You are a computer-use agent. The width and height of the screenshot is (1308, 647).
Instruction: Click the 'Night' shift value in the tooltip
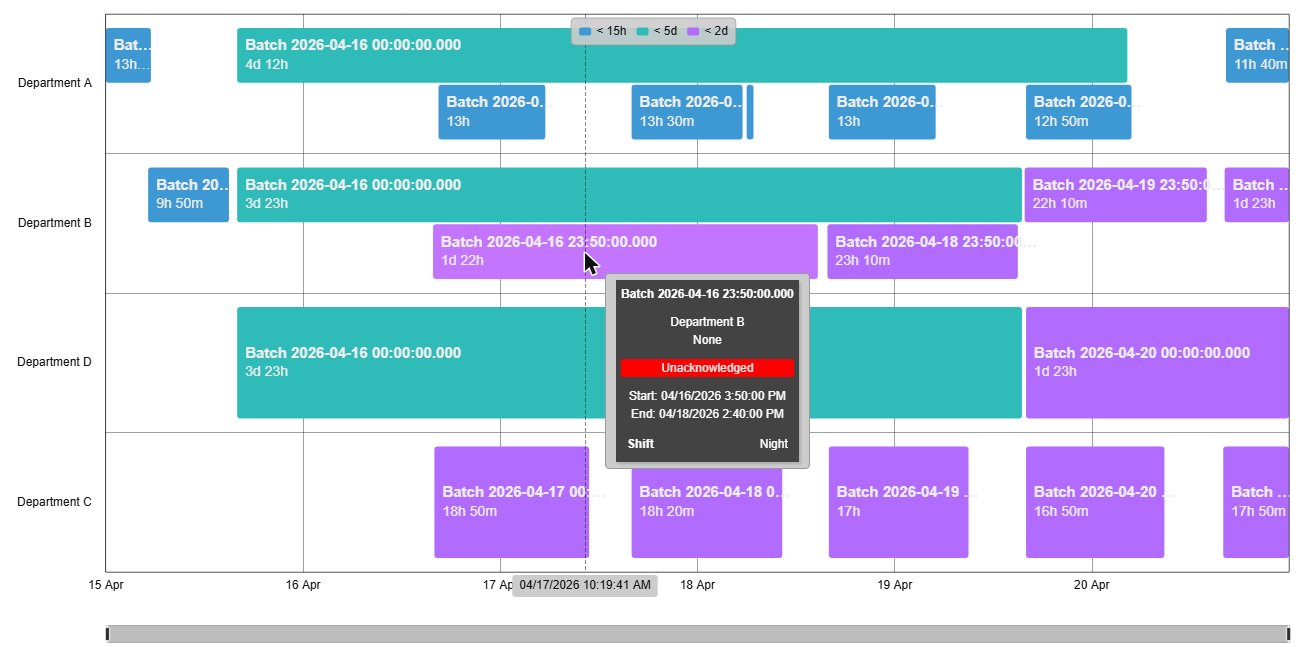pos(773,444)
